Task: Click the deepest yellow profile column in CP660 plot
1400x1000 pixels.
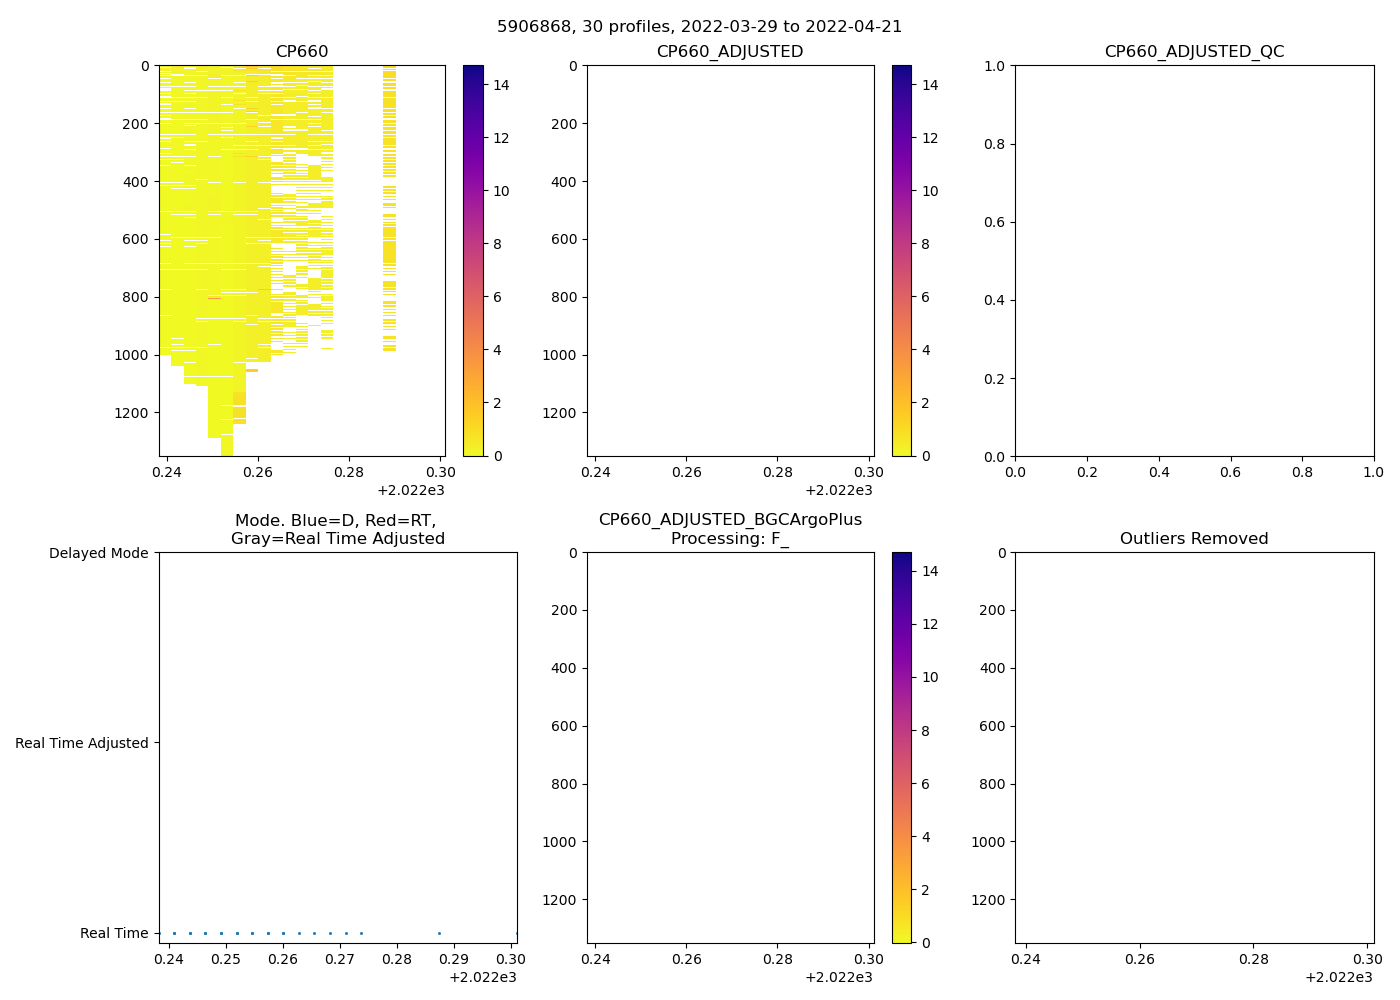Action: point(227,440)
